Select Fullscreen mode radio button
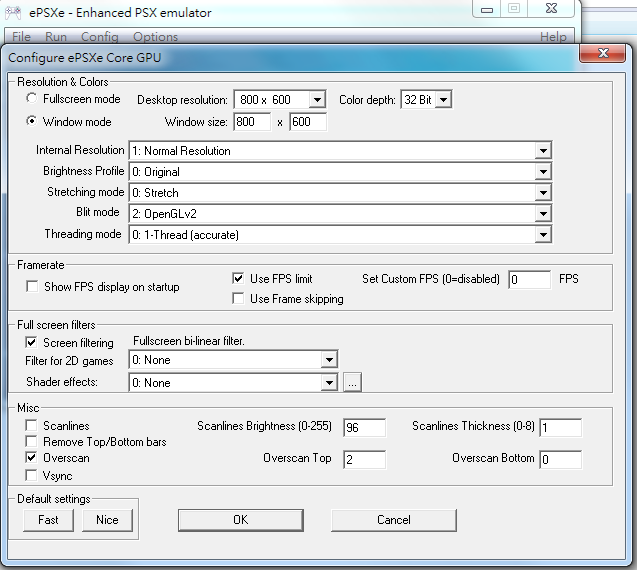Screen dimensions: 637x570 (31, 98)
